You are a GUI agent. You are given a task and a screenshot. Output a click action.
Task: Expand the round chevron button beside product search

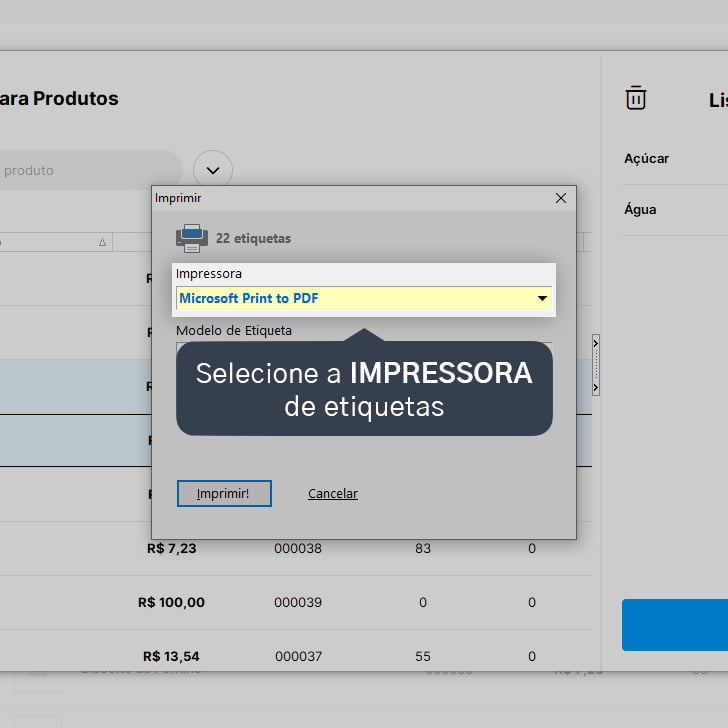coord(213,170)
